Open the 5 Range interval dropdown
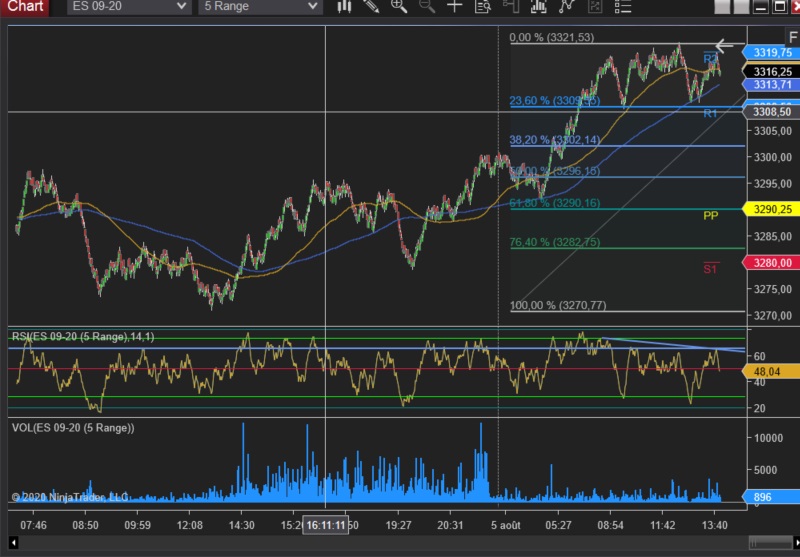The image size is (800, 557). tap(258, 6)
